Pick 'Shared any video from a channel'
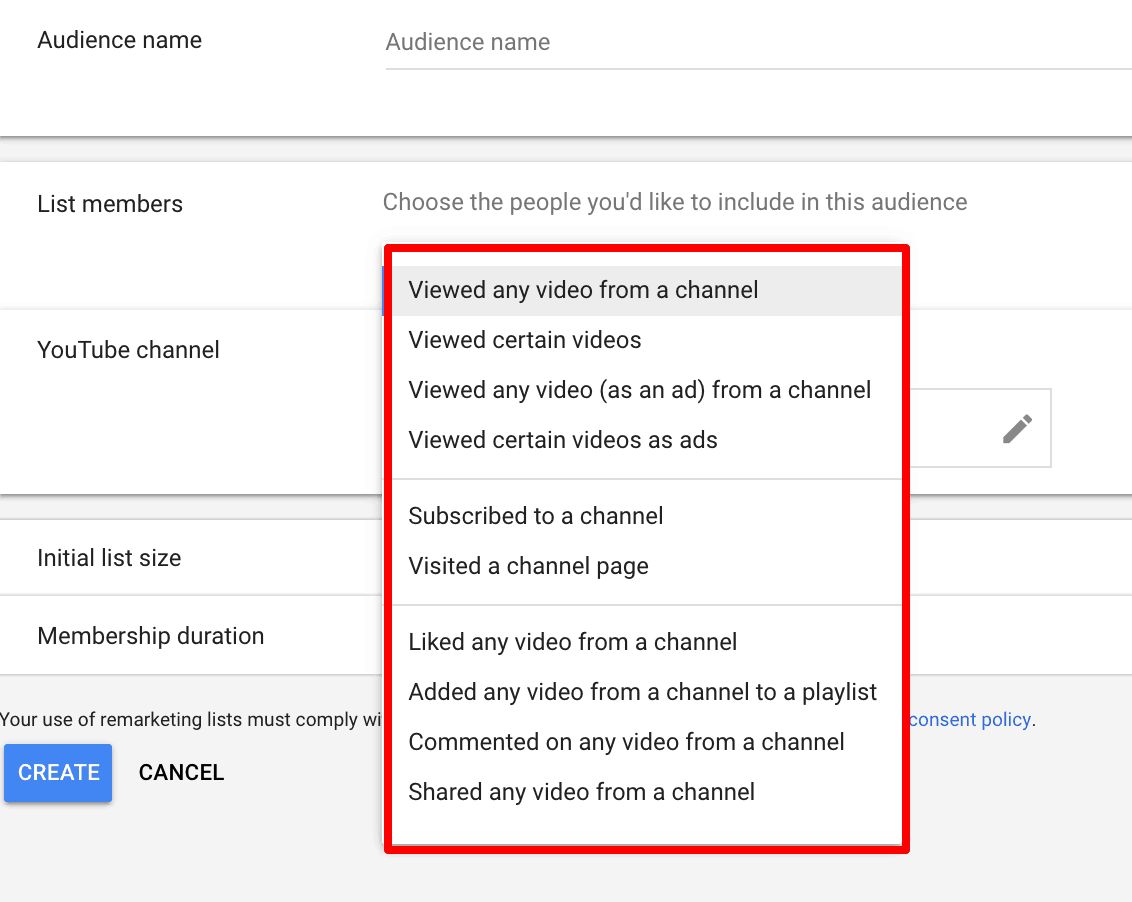 pyautogui.click(x=647, y=792)
